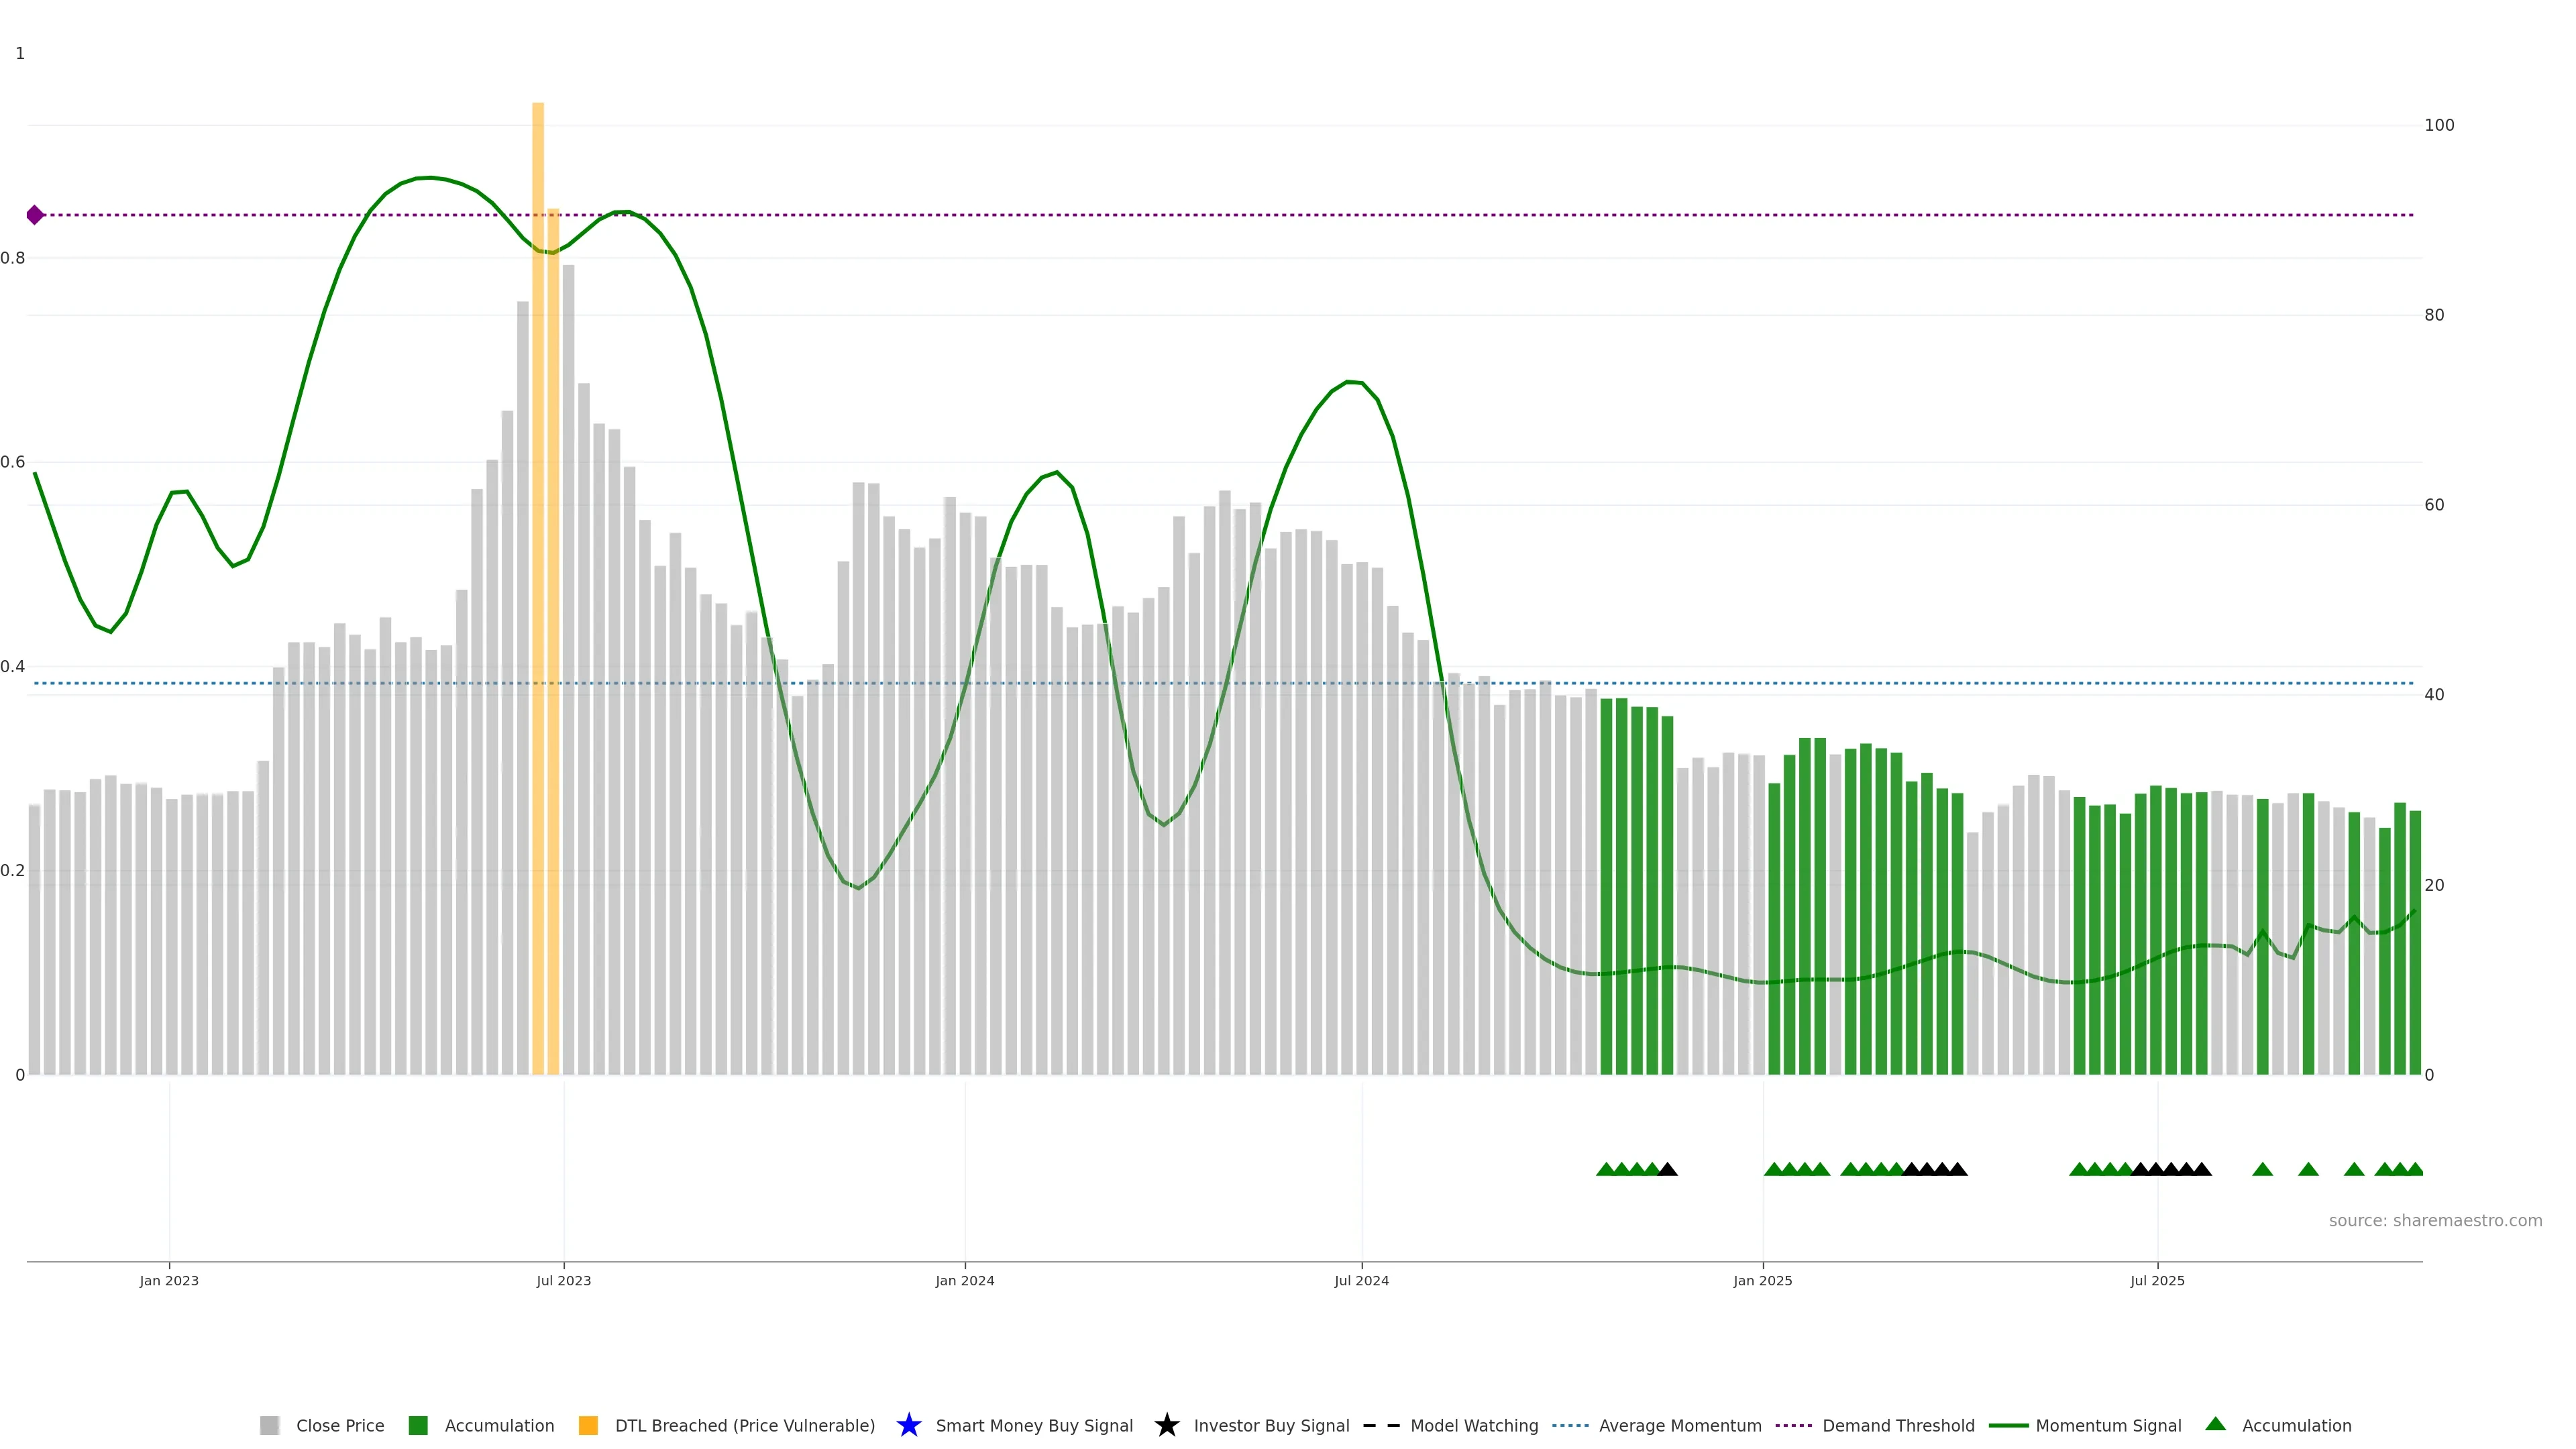Click the purple diamond on Demand Threshold line
The height and width of the screenshot is (1449, 2576).
(x=35, y=215)
